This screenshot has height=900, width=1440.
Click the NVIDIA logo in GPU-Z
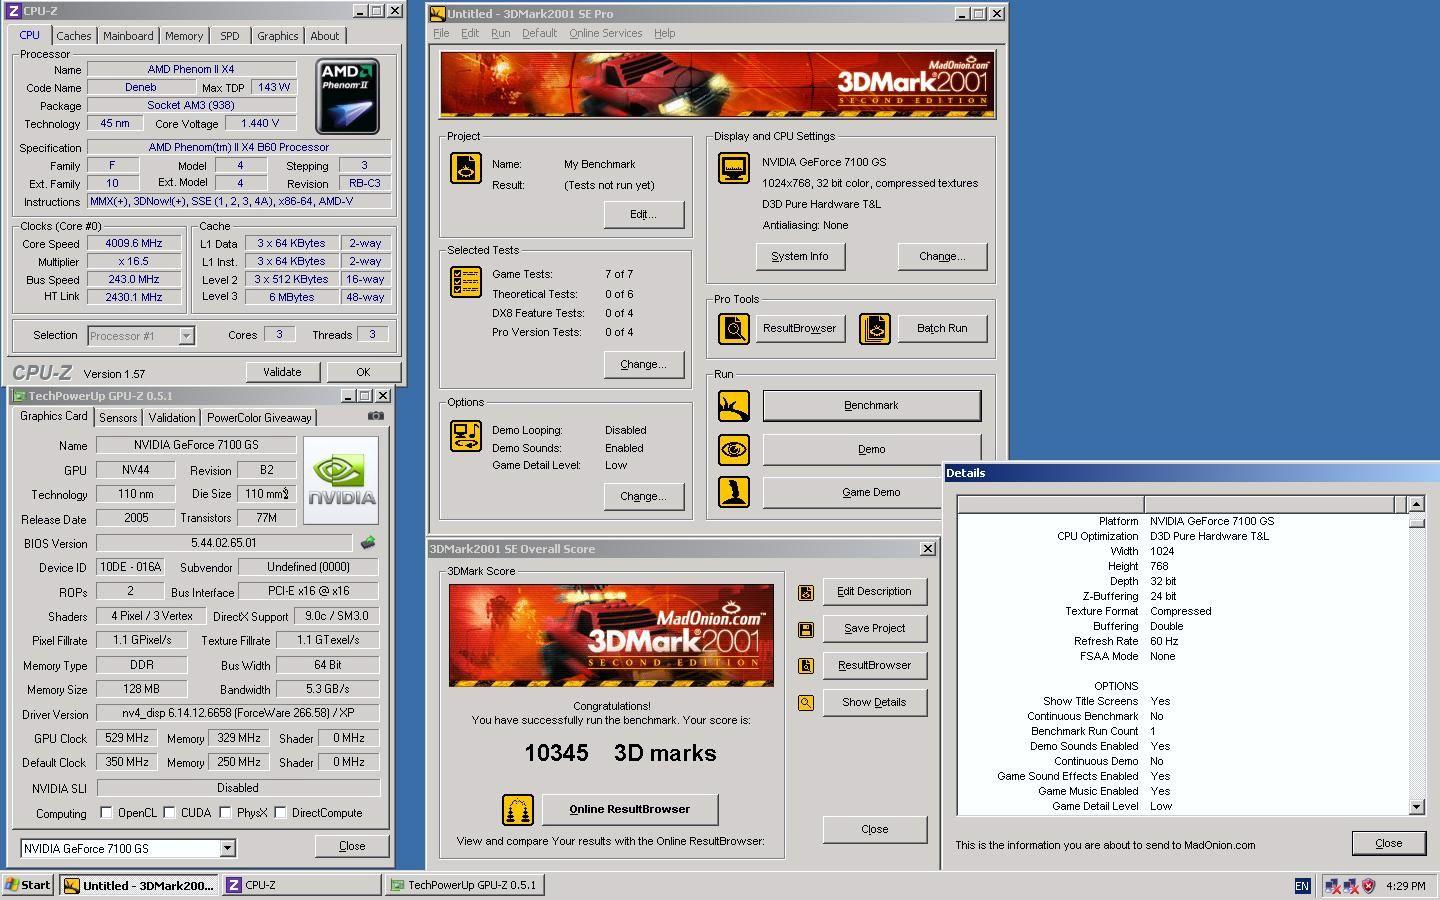(x=341, y=480)
